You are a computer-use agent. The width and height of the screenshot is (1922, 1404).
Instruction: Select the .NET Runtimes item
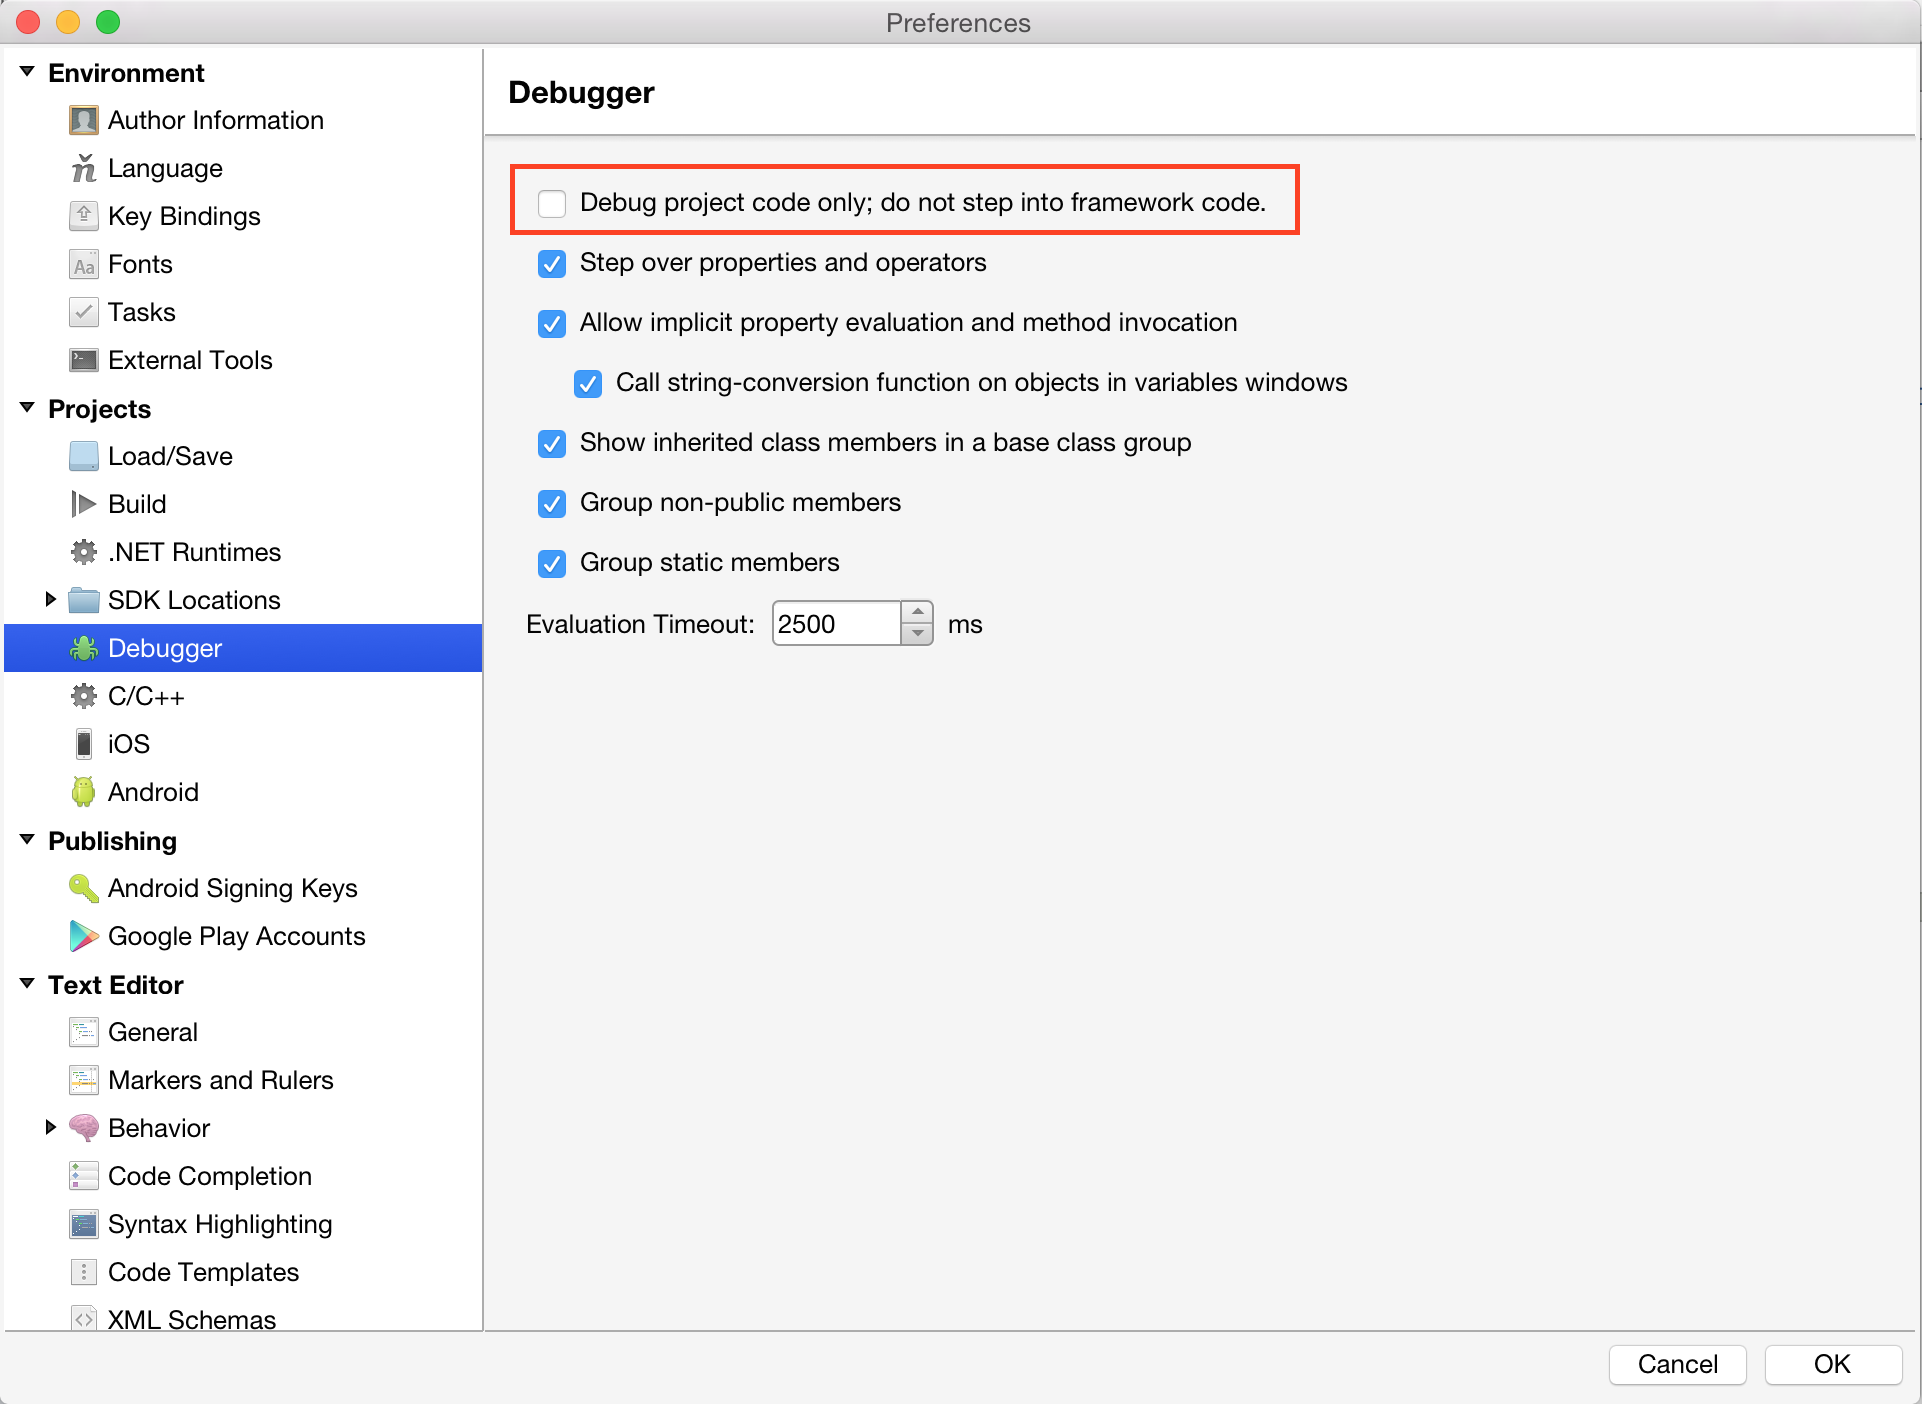coord(194,552)
